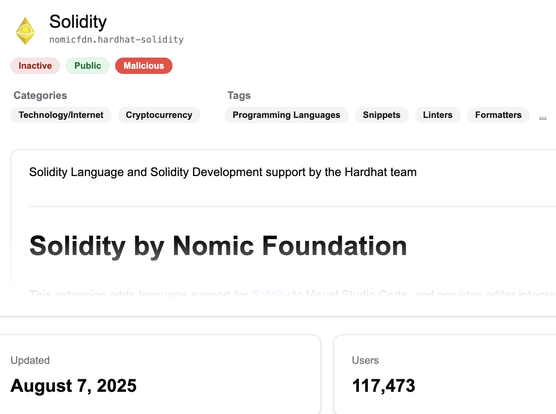Click the Updated August 7, 2025 card
Image resolution: width=556 pixels, height=414 pixels.
[161, 374]
